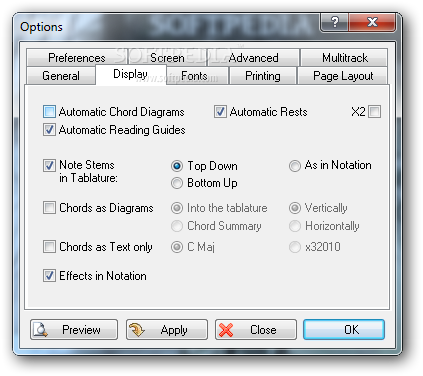Image resolution: width=423 pixels, height=376 pixels.
Task: Click the red X icon on Close button
Action: point(226,330)
